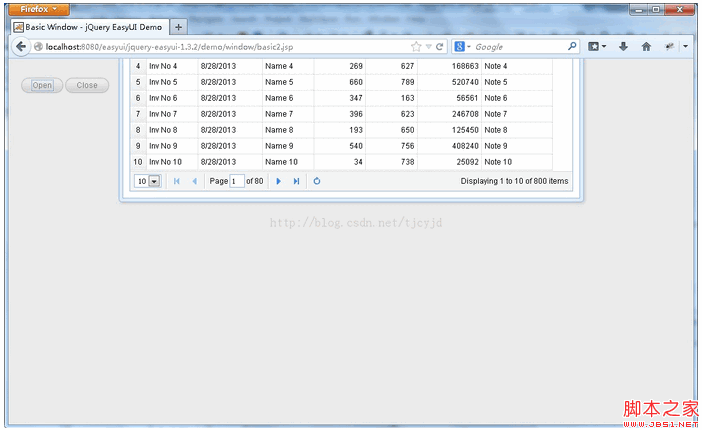Open the toolbar overflow dropdown arrow

pos(685,47)
